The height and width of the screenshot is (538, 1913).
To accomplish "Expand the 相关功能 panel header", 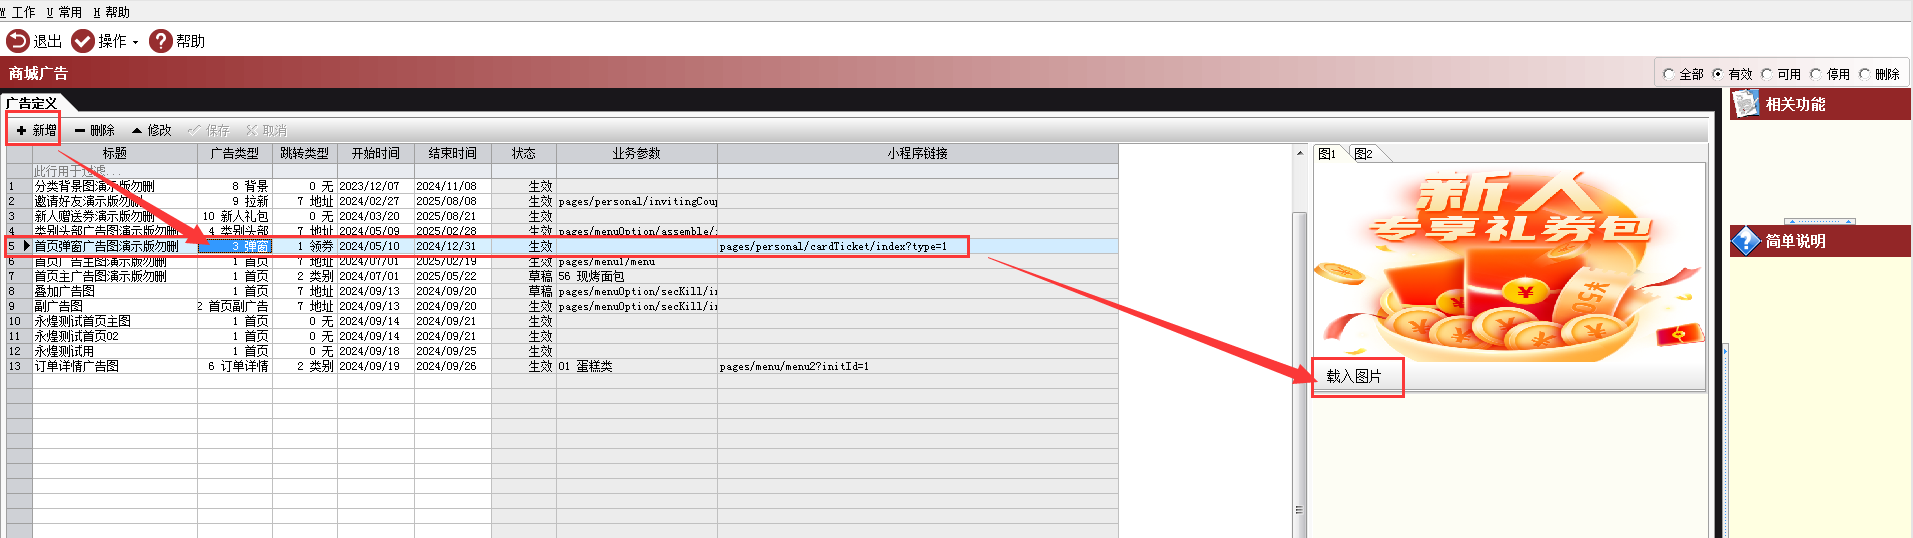I will (1820, 104).
